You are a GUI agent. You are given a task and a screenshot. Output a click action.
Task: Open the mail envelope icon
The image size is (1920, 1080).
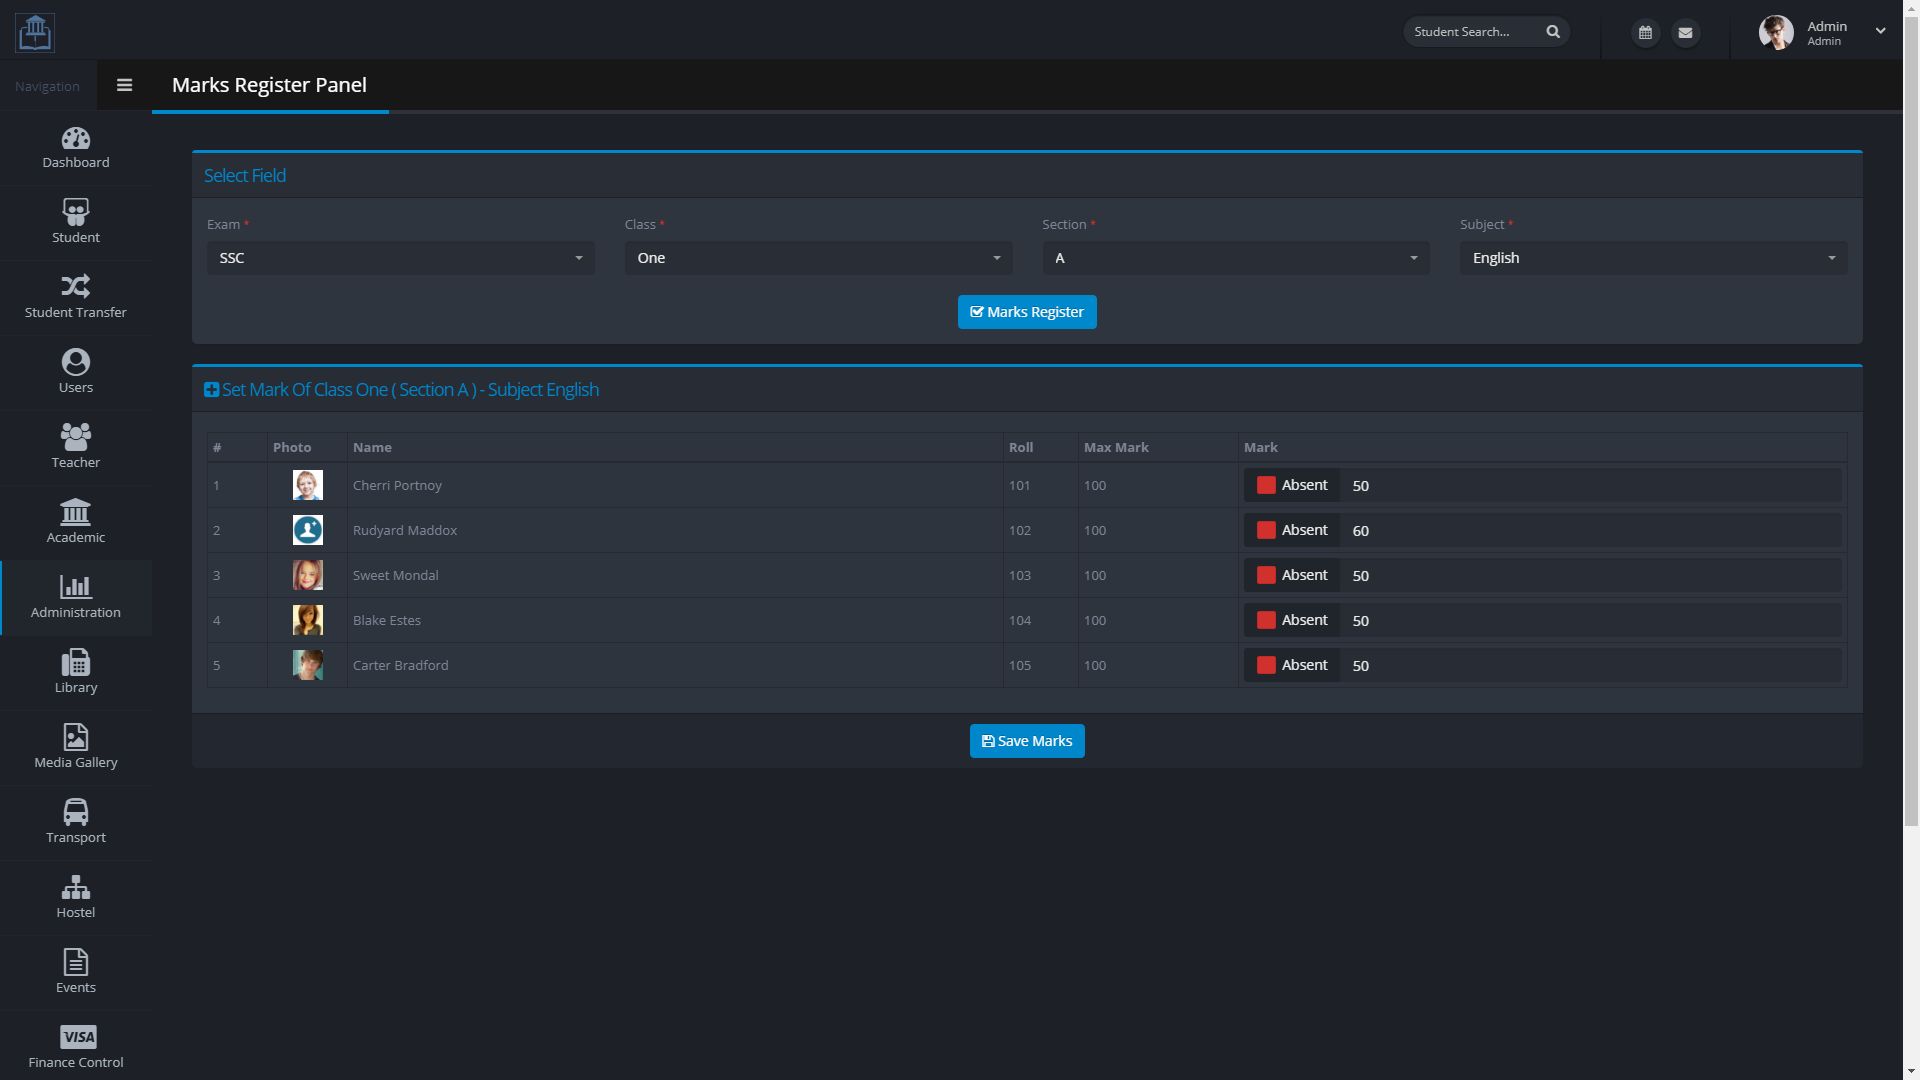click(1685, 33)
